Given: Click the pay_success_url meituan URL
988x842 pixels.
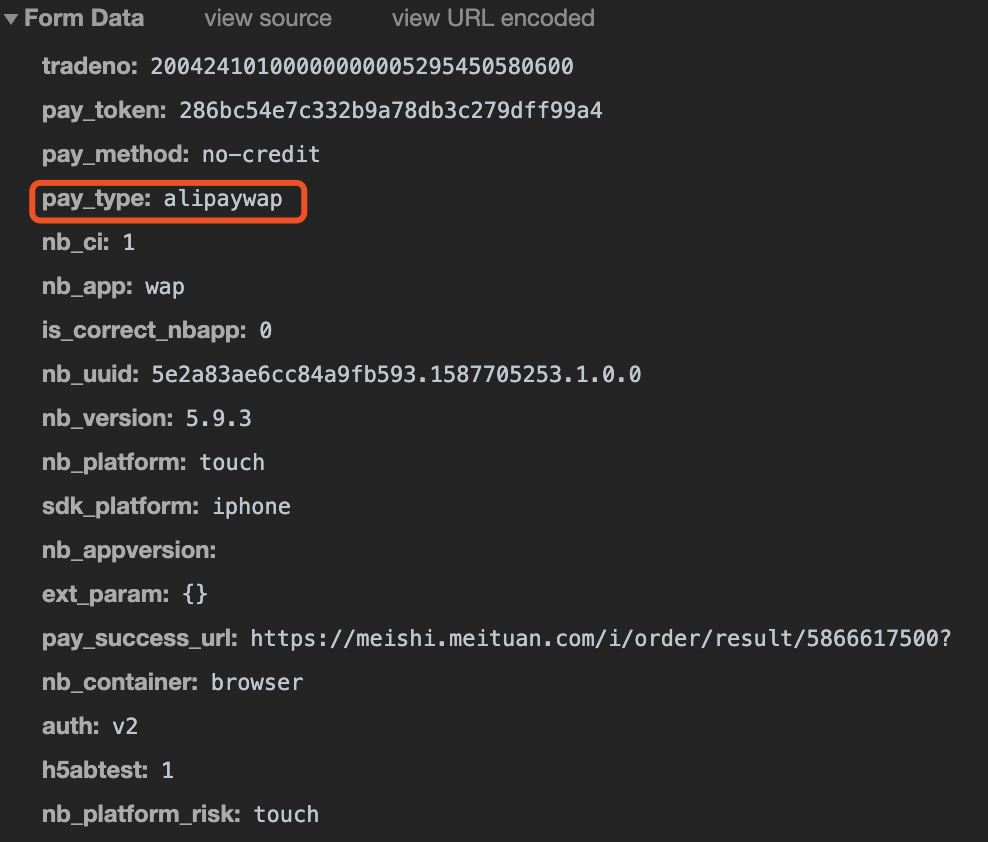Looking at the screenshot, I should coord(600,638).
